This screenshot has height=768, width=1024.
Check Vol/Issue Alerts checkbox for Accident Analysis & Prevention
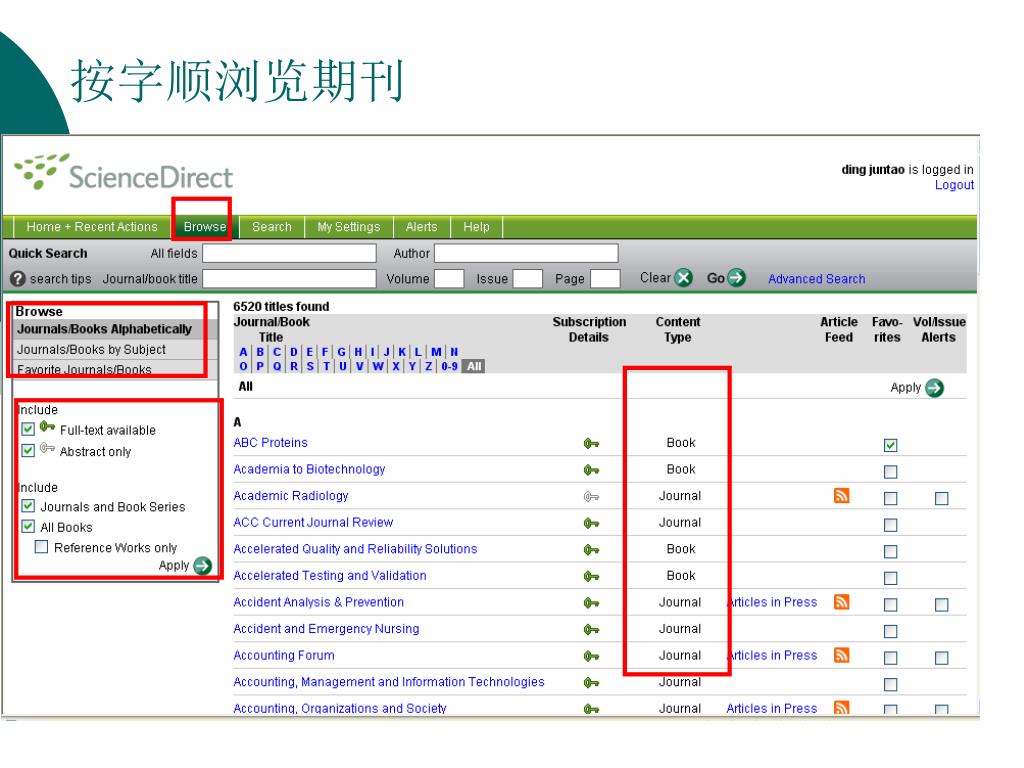(941, 605)
